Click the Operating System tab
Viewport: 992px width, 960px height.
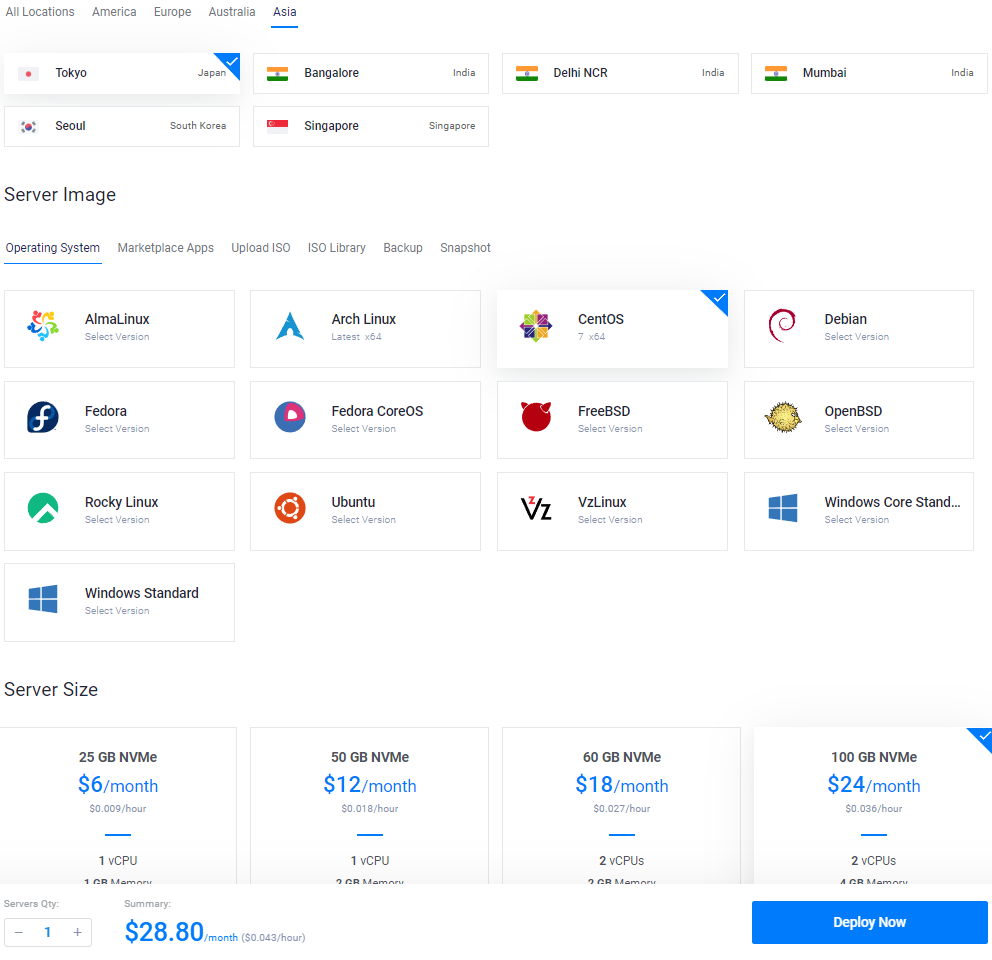(x=53, y=248)
